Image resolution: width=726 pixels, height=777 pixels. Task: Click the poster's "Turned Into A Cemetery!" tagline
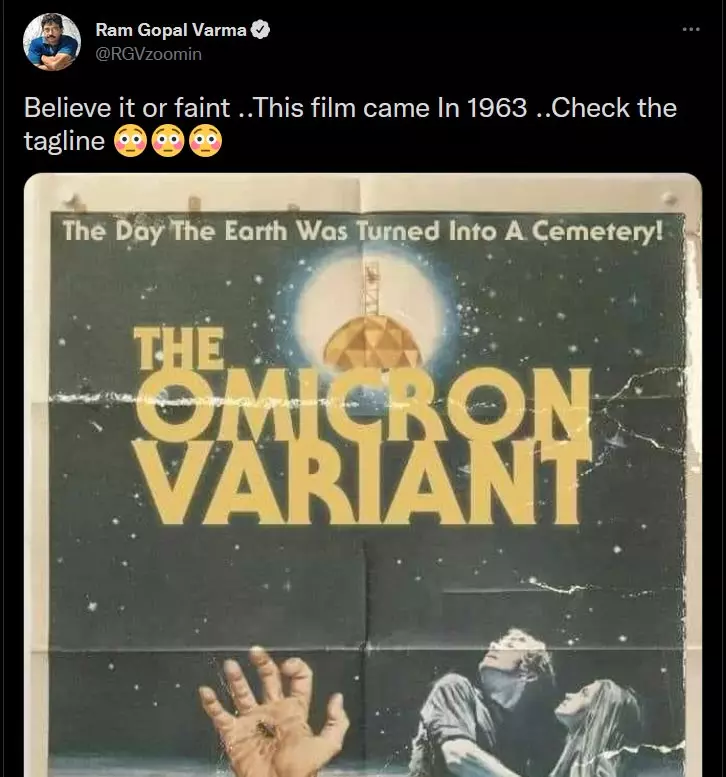click(x=510, y=231)
